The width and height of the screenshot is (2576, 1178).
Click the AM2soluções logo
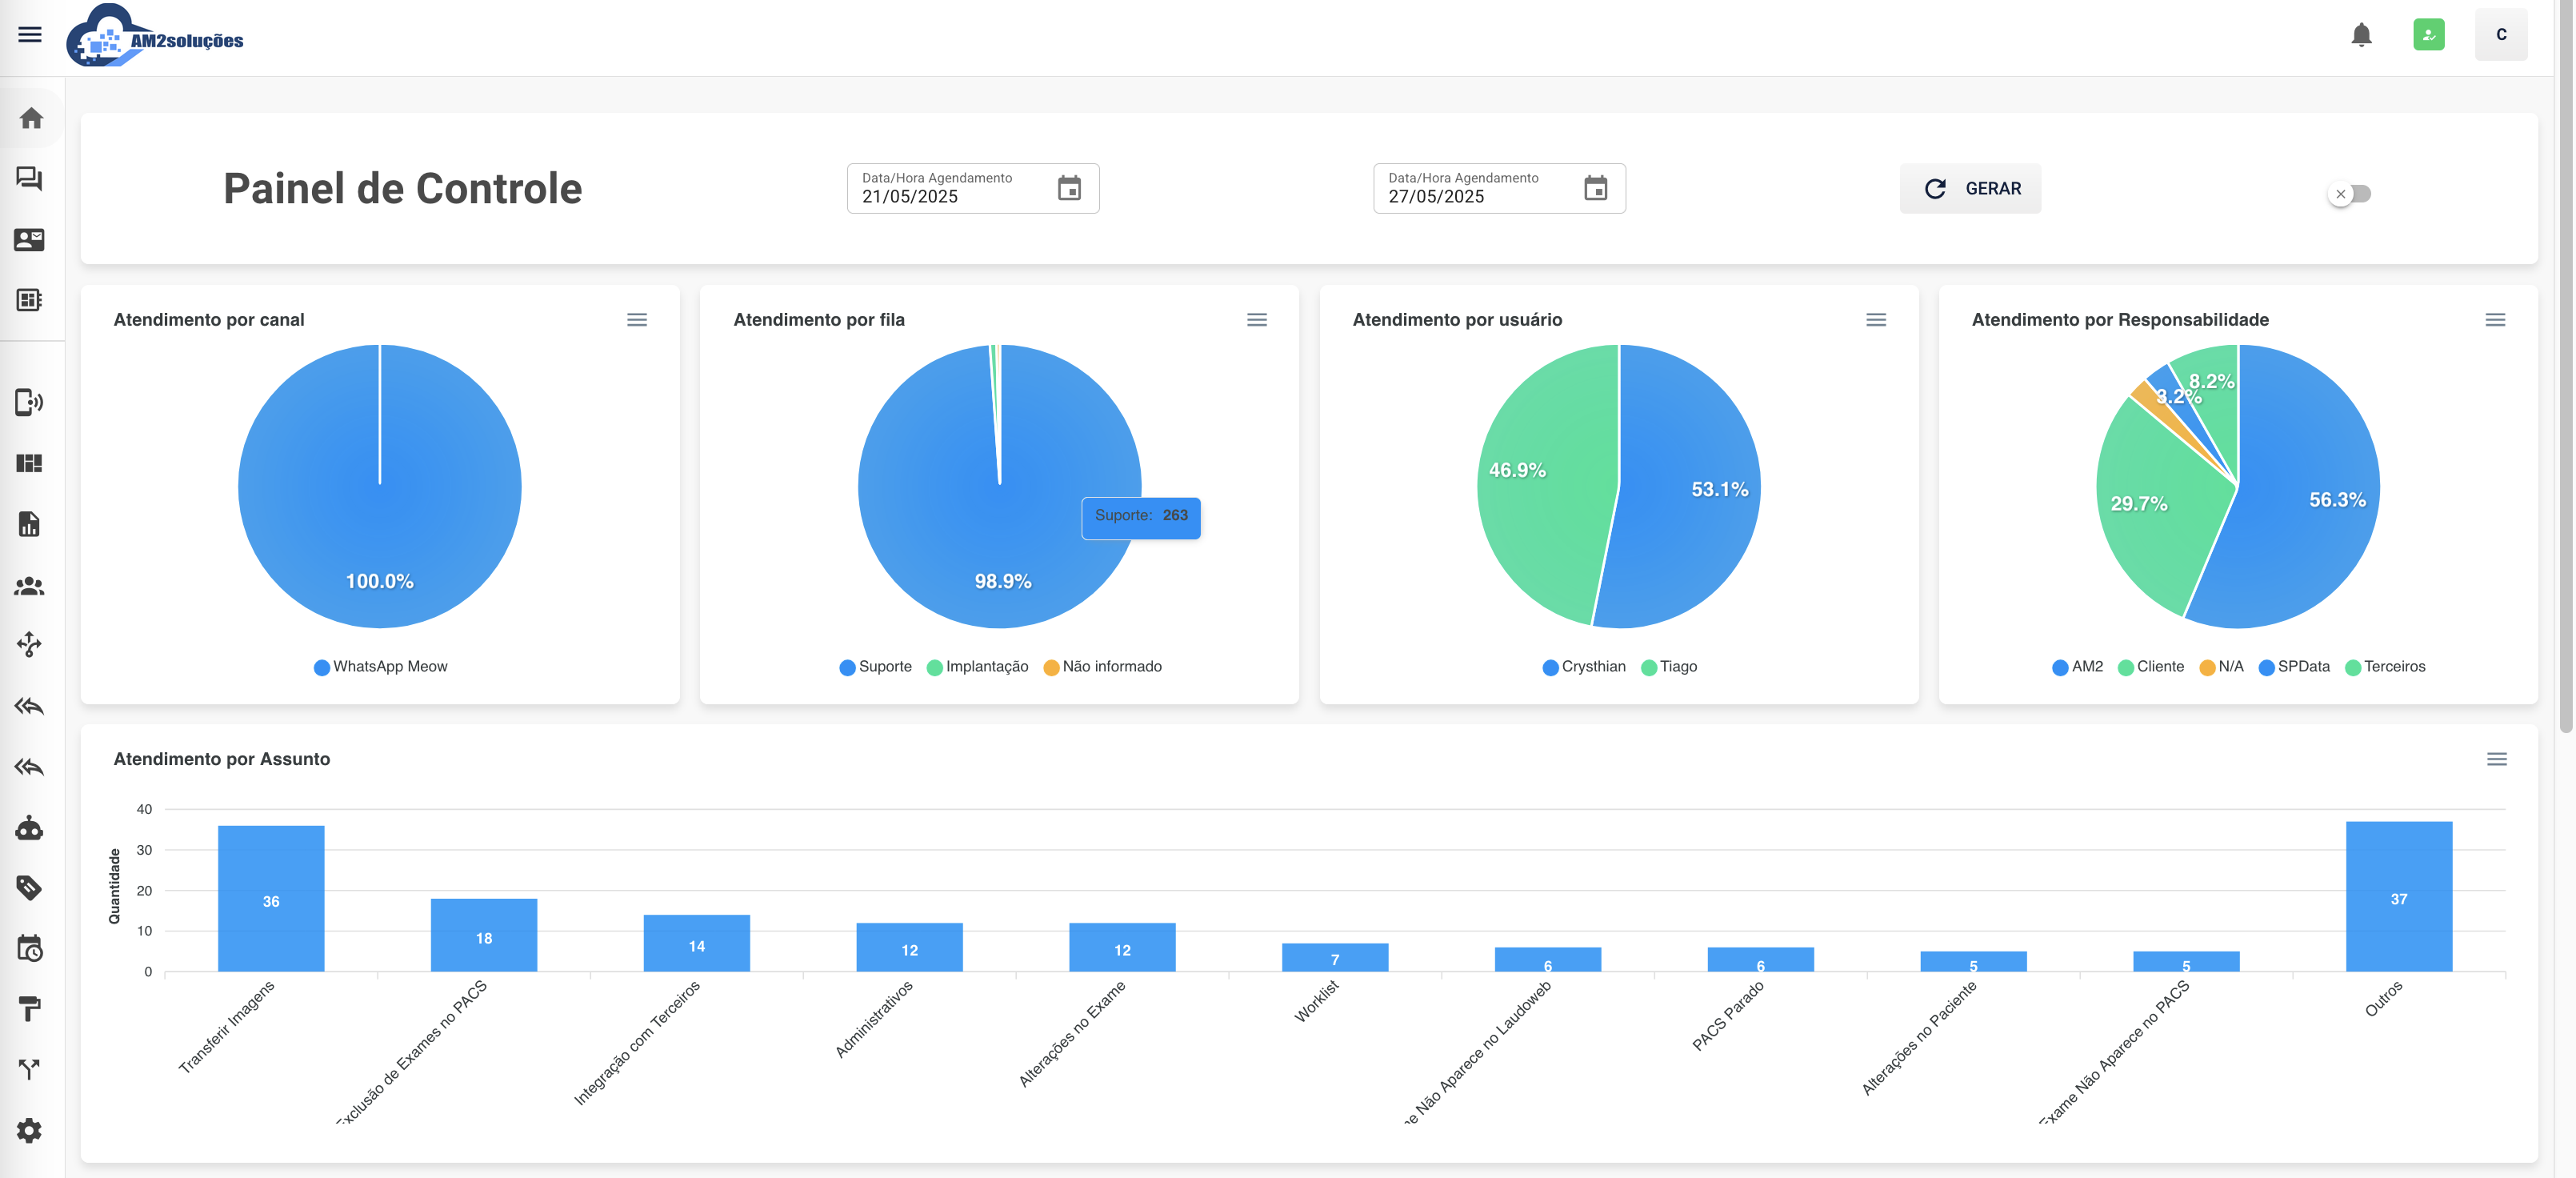coord(155,37)
